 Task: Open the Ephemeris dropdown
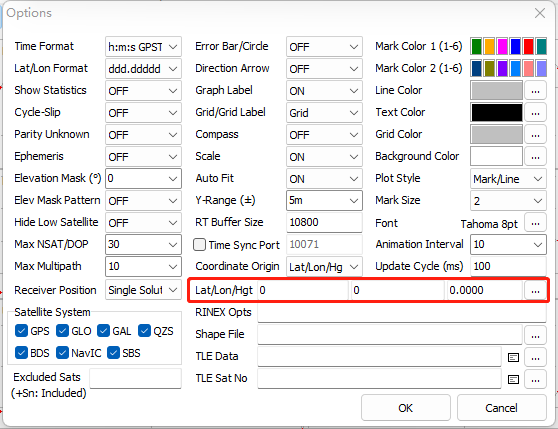(143, 157)
